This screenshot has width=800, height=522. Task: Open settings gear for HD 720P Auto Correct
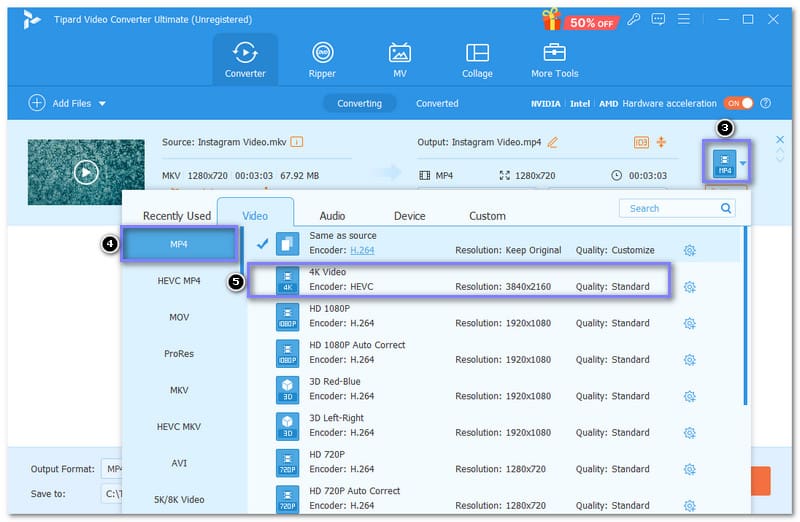click(689, 506)
